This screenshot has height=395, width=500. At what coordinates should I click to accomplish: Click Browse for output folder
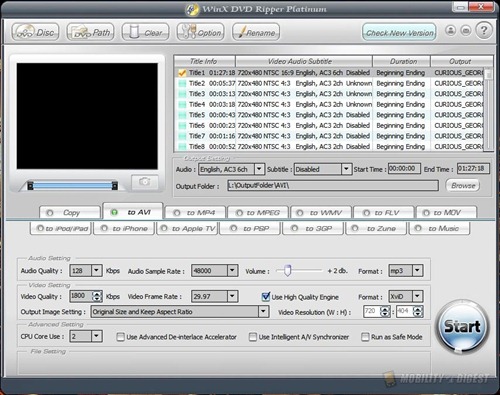coord(463,186)
